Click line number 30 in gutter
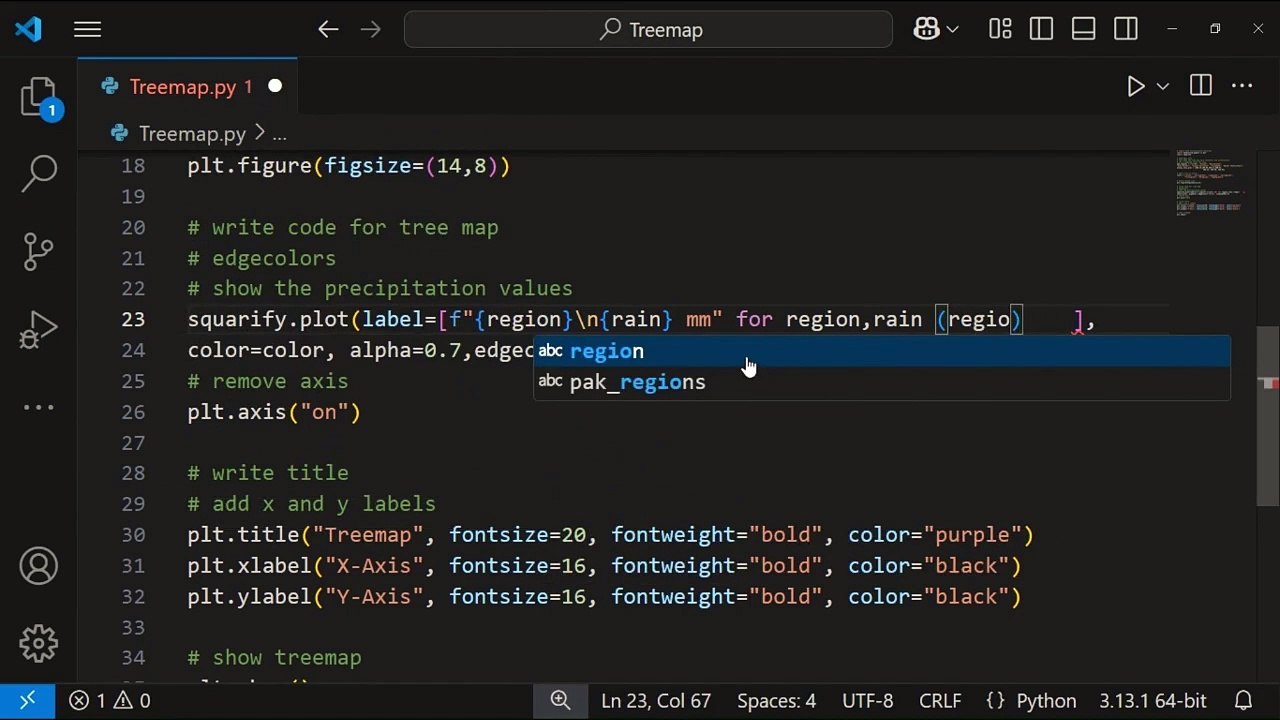 (x=133, y=535)
